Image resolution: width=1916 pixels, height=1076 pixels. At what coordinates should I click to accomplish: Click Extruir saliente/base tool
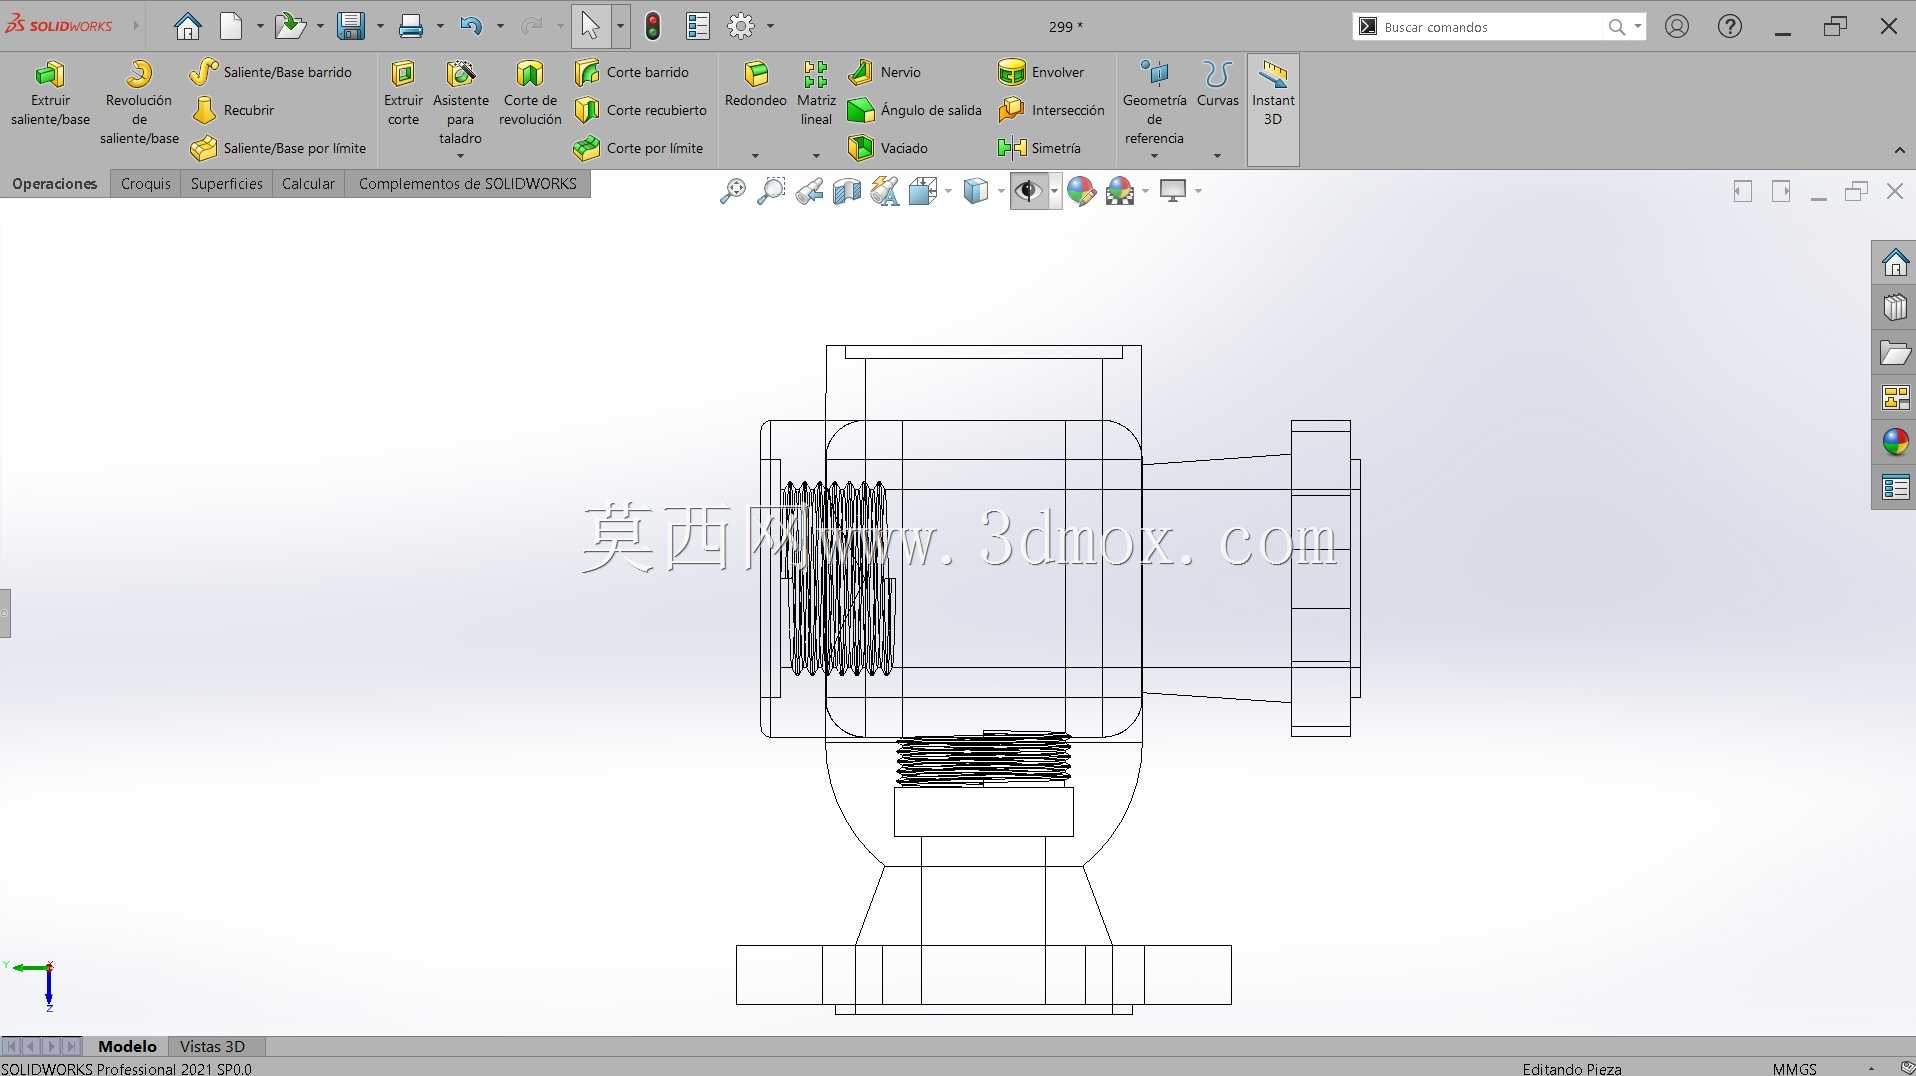pos(50,94)
